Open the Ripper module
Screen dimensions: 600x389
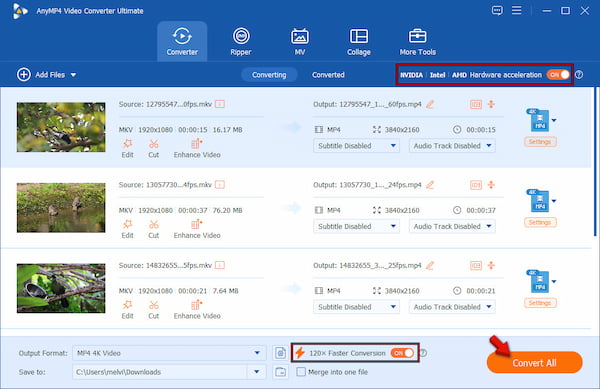point(241,42)
